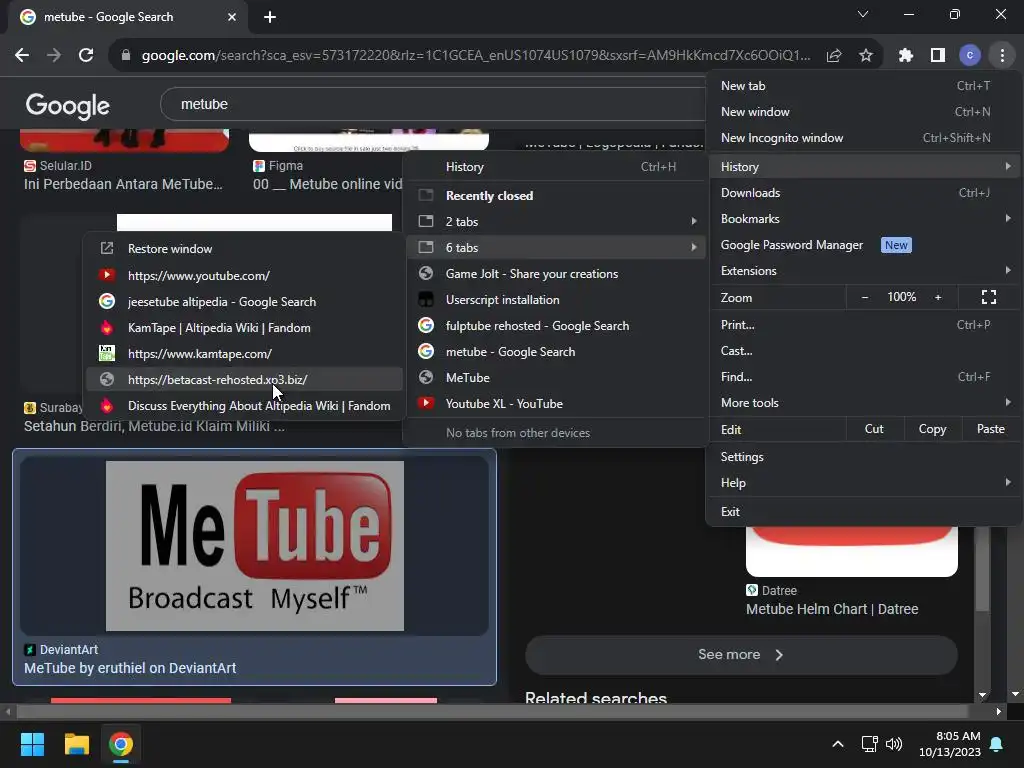This screenshot has height=768, width=1024.
Task: Expand the Extensions submenu
Action: [864, 270]
